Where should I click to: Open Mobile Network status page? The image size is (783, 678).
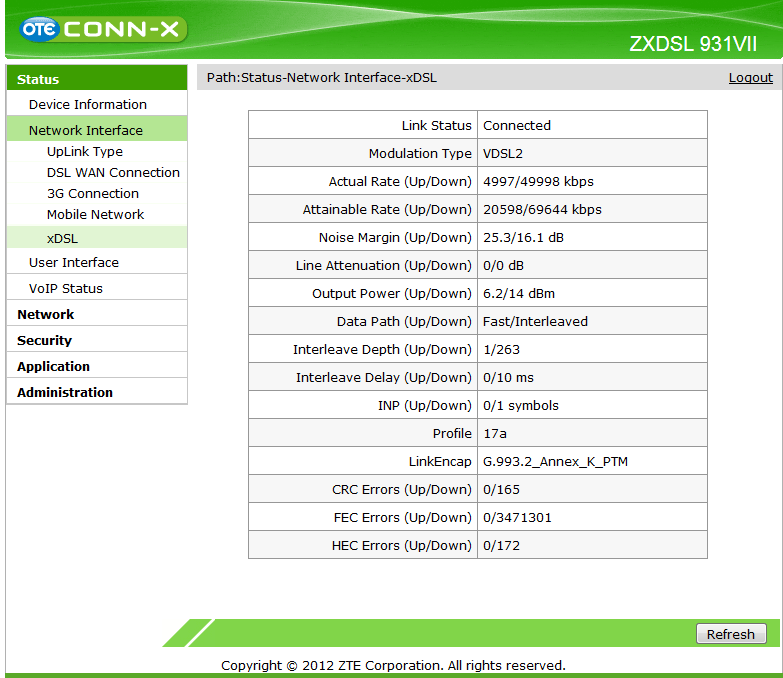pyautogui.click(x=95, y=214)
